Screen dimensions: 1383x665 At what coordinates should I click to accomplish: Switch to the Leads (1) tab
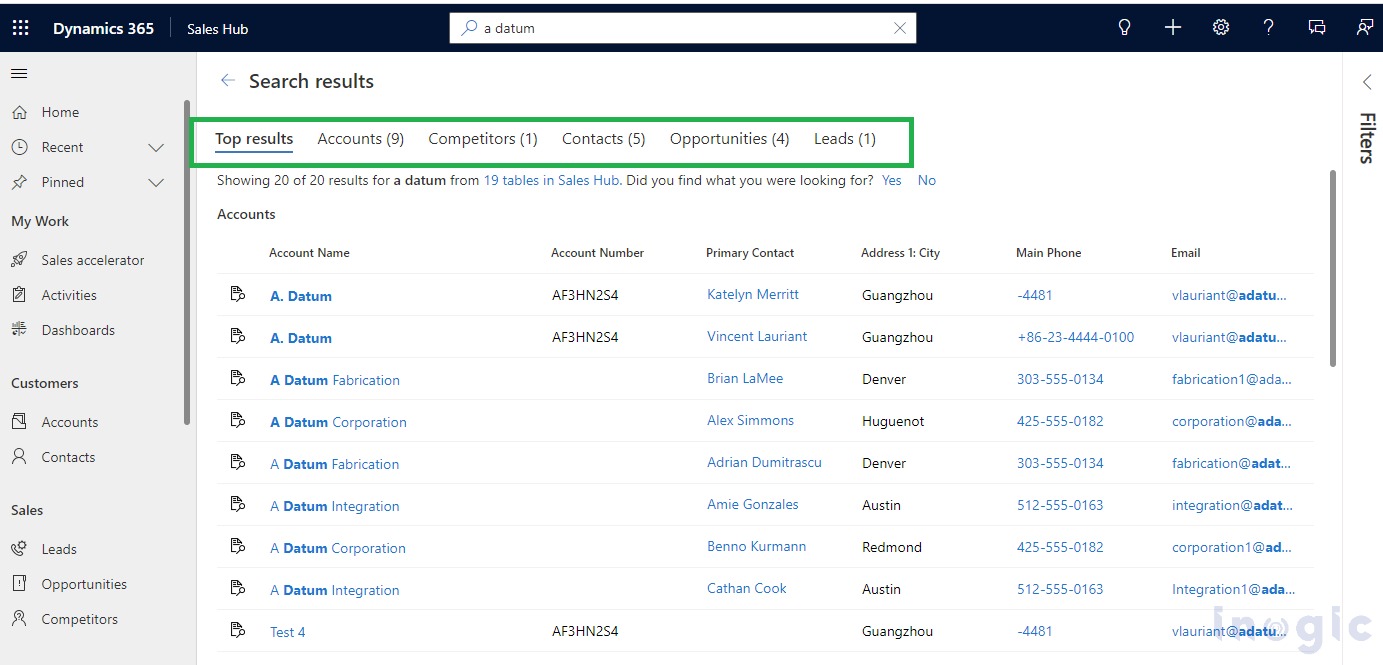click(845, 139)
